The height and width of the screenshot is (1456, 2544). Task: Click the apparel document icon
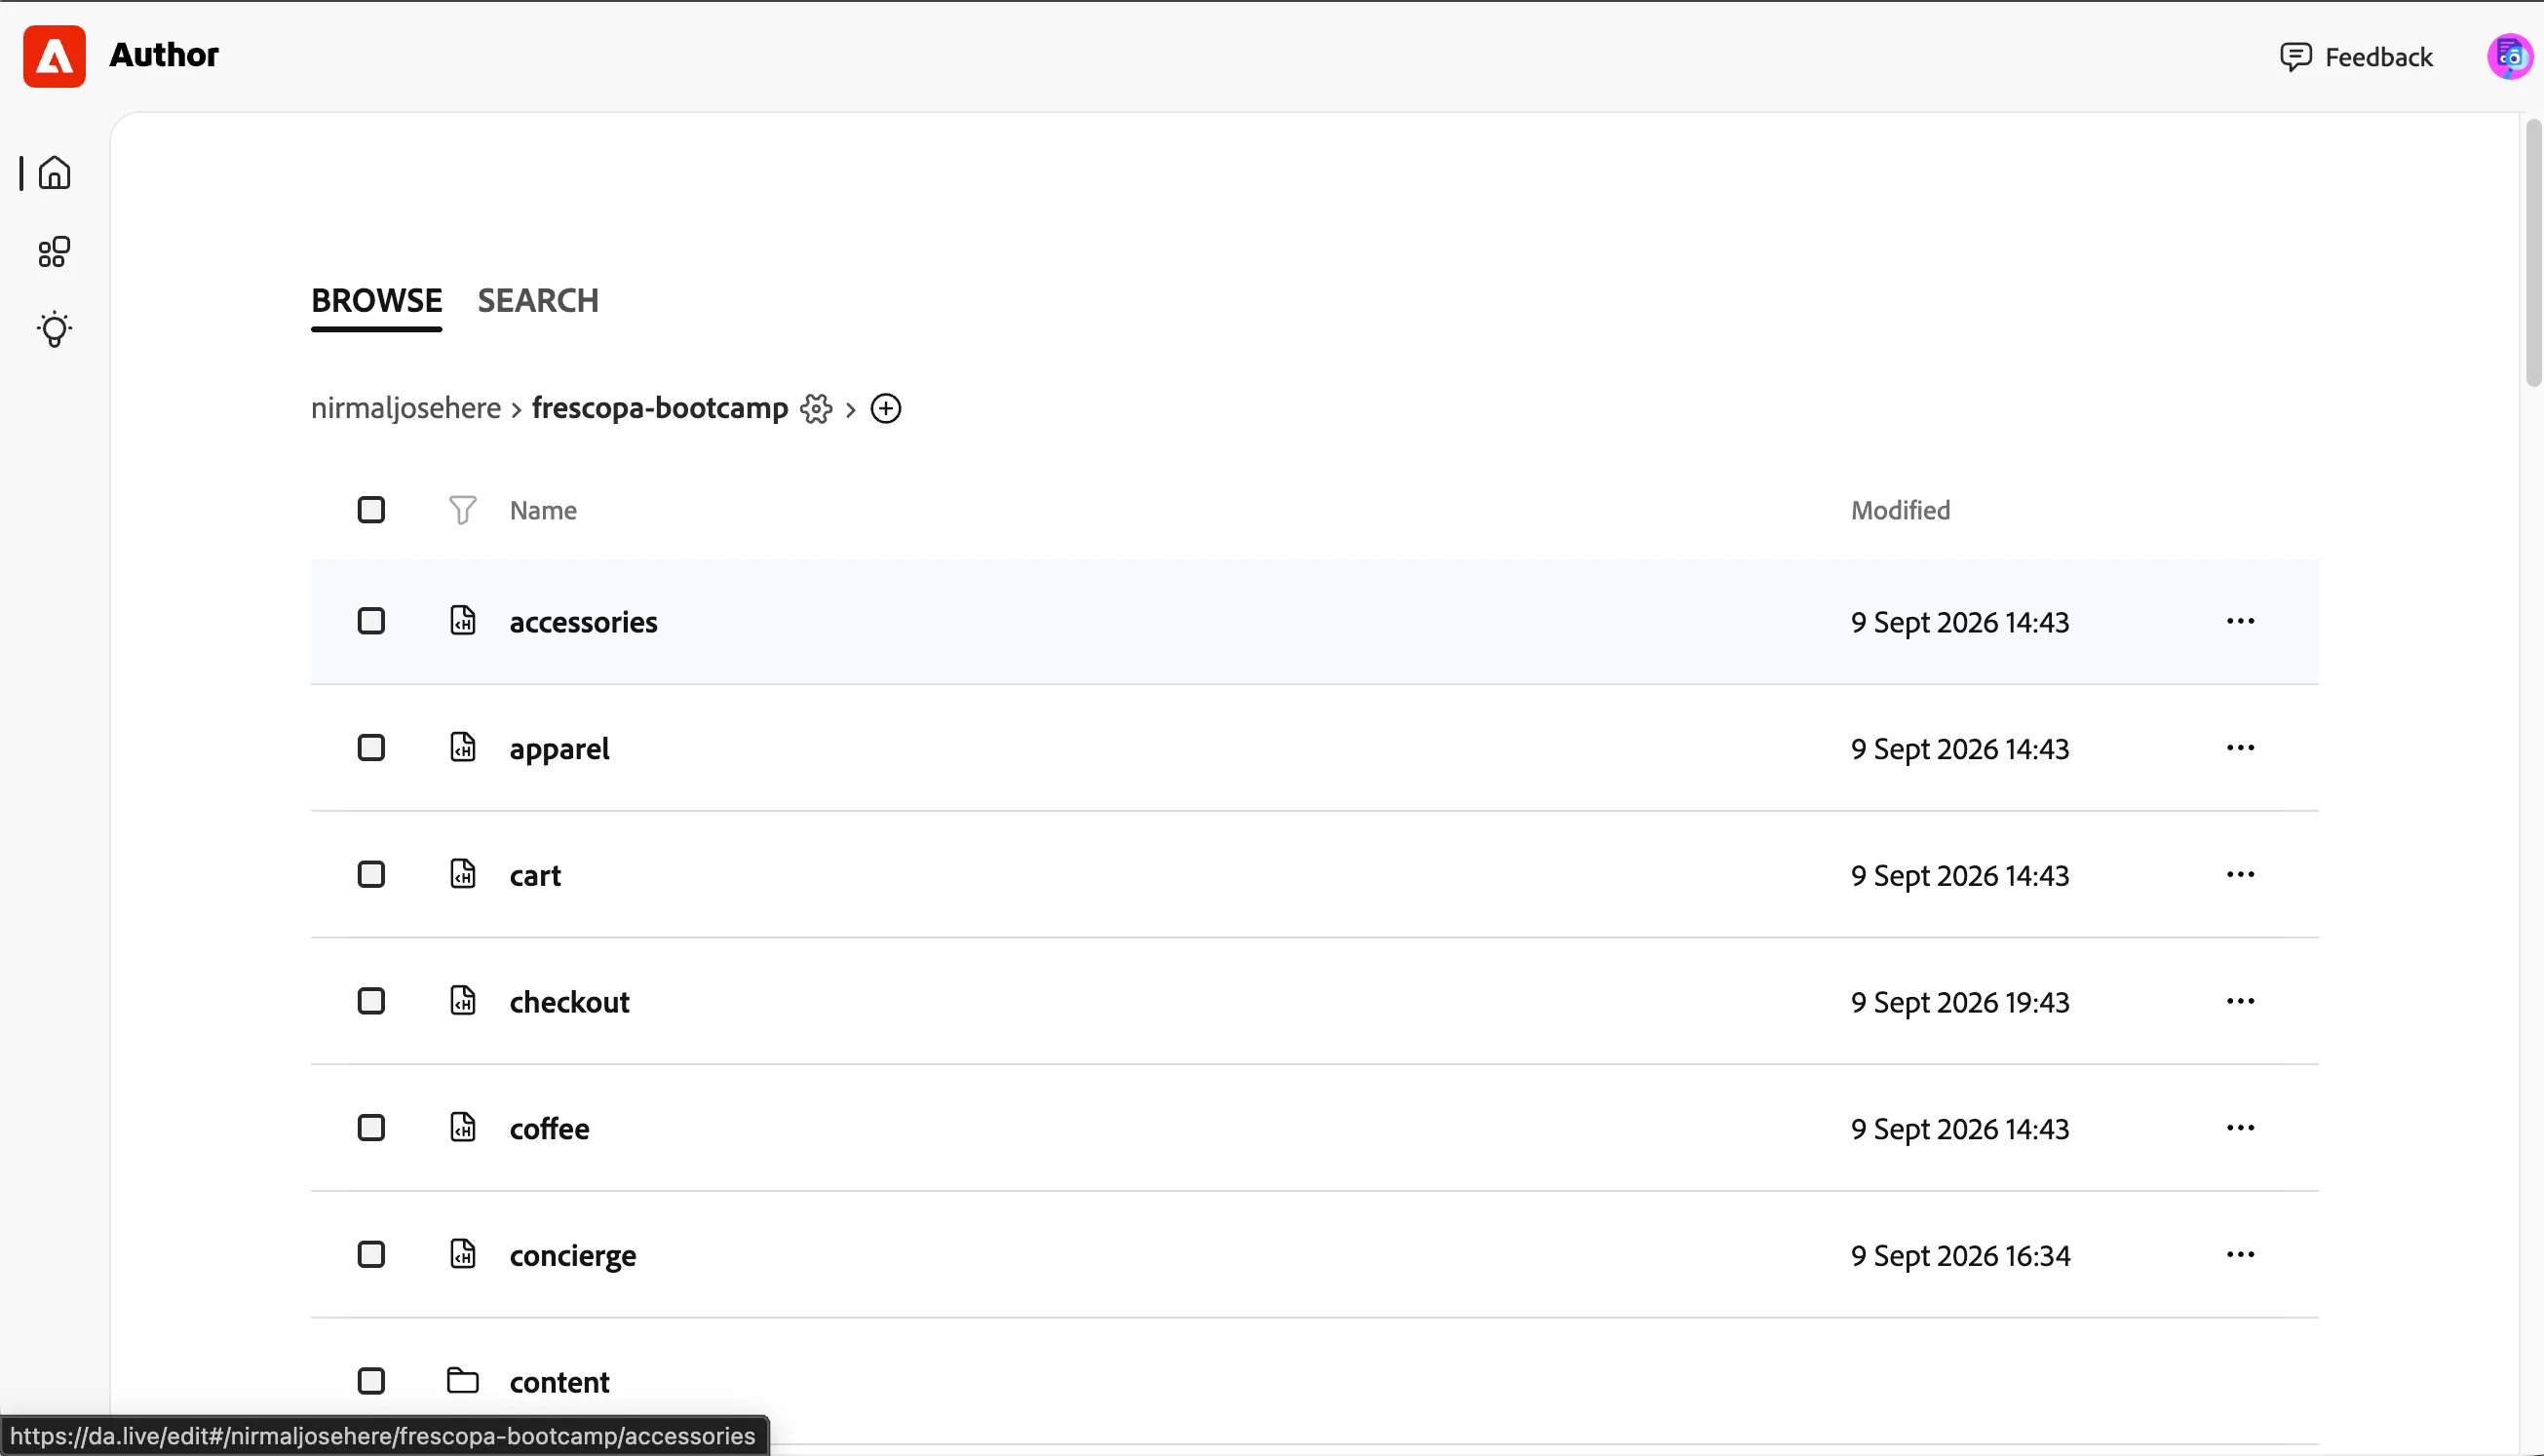pos(462,747)
